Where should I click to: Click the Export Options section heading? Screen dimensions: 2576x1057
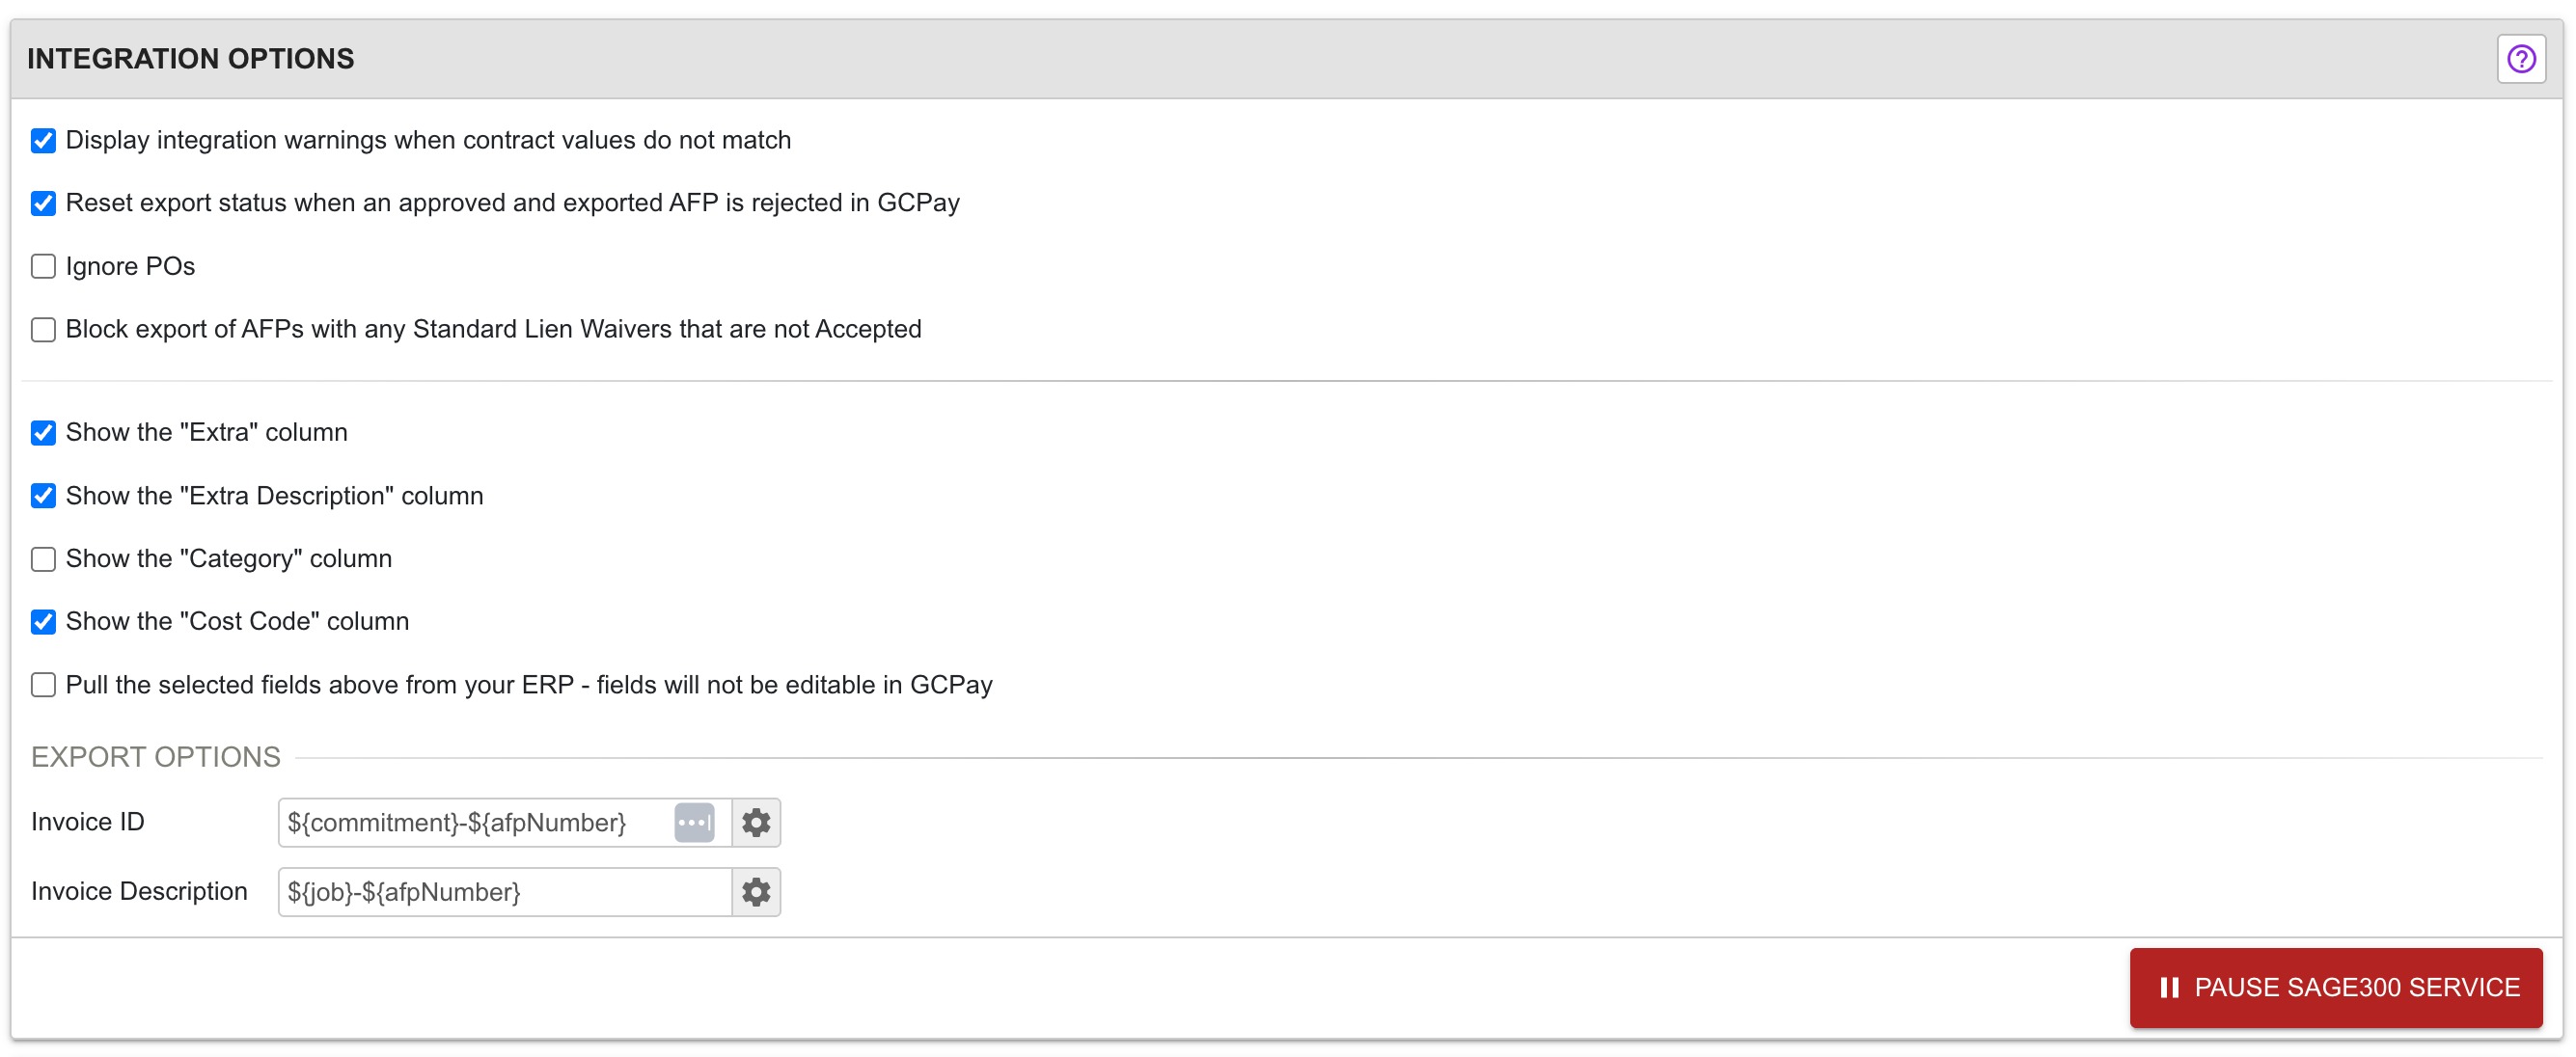[156, 757]
